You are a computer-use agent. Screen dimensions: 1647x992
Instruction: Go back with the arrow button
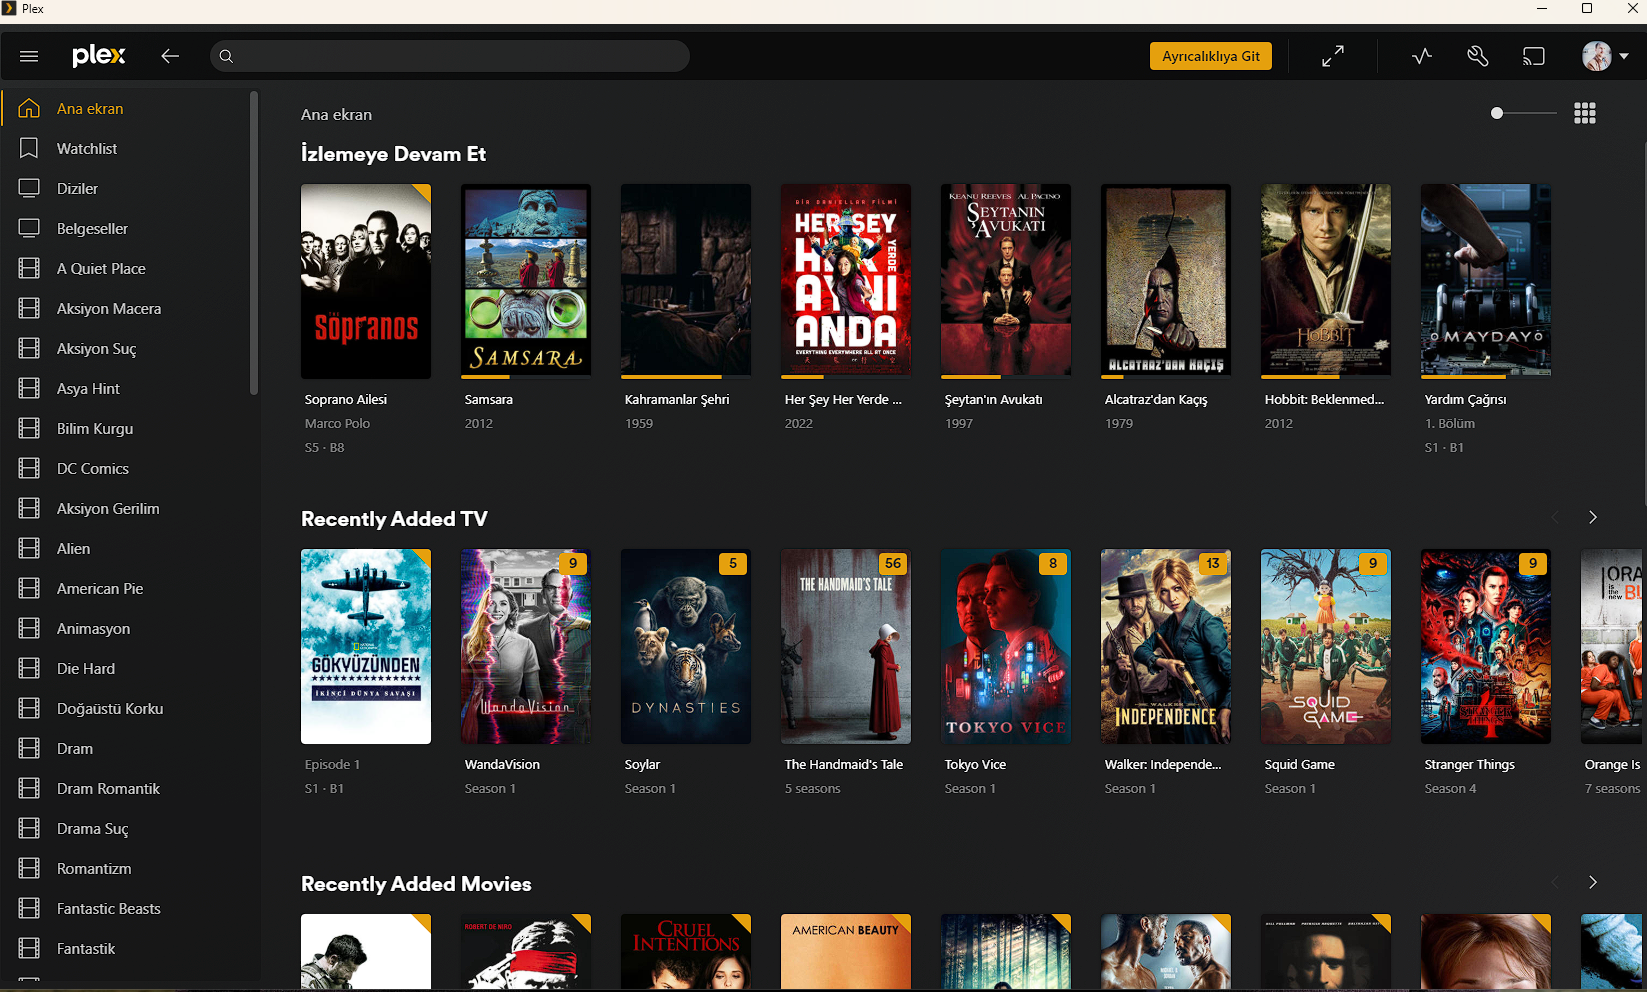(x=170, y=56)
